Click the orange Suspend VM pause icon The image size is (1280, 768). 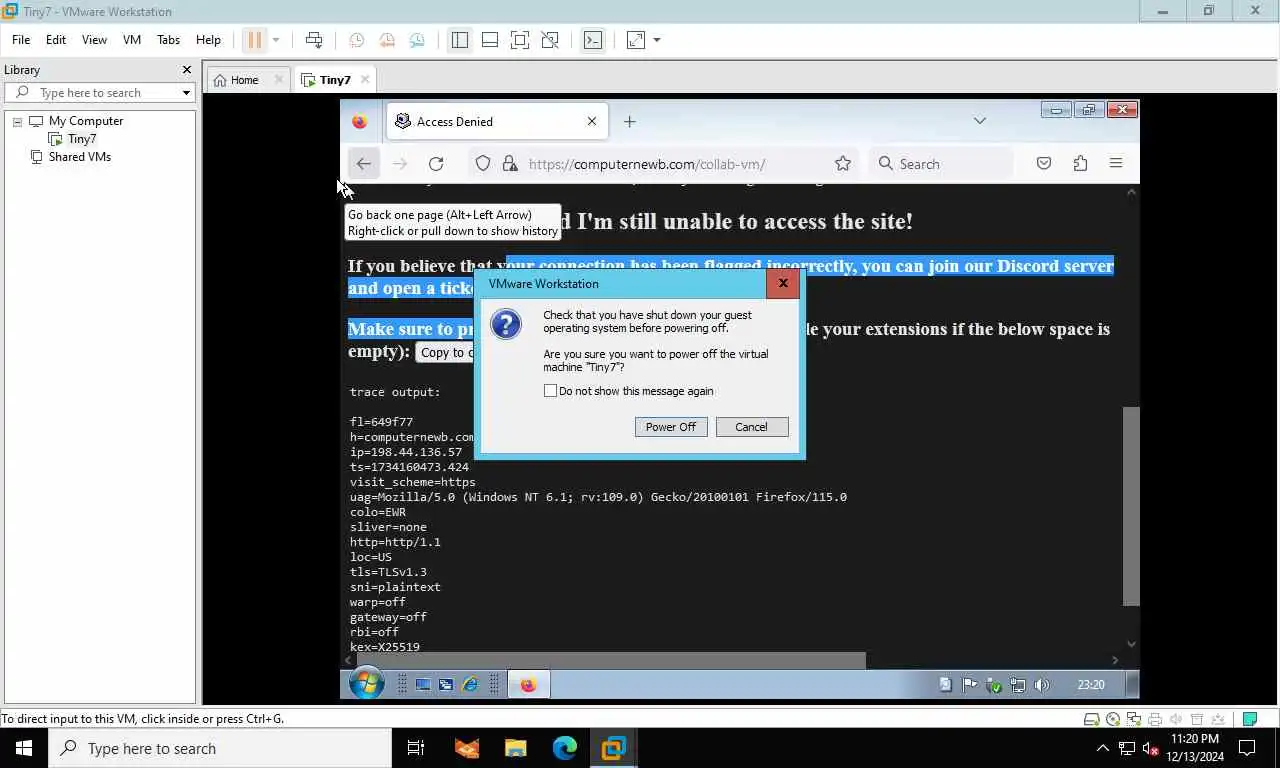pyautogui.click(x=255, y=40)
